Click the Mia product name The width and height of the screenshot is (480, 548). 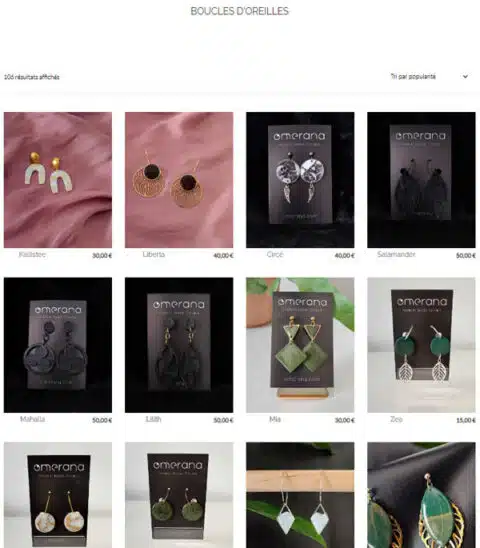coord(275,419)
